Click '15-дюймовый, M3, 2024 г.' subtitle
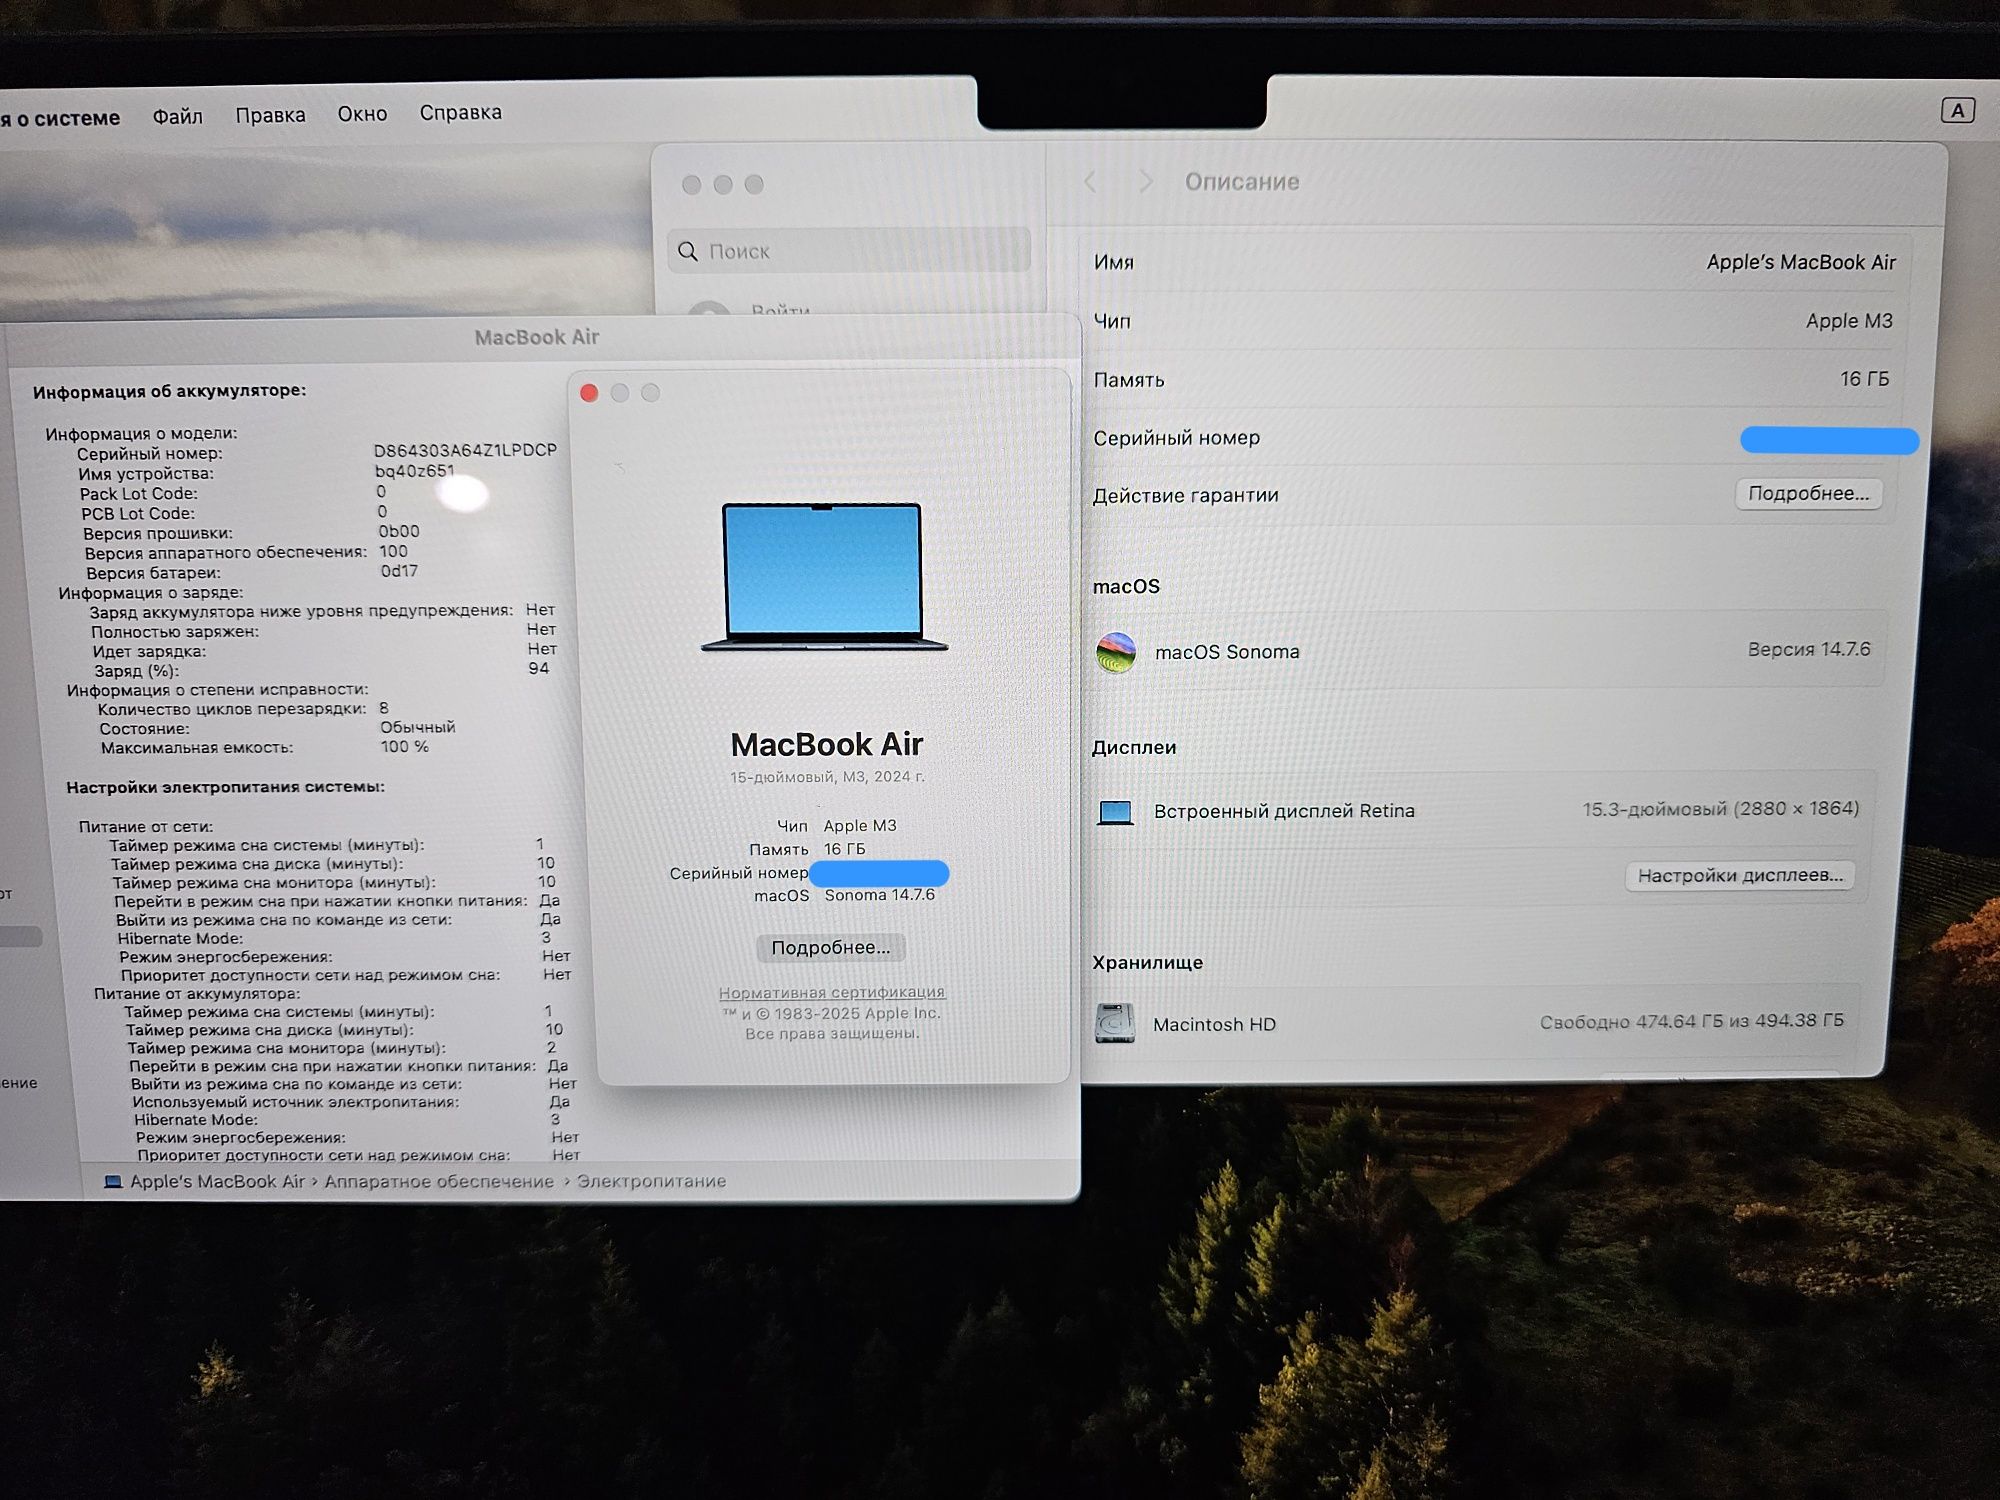Screen dimensions: 2000x1500 click(827, 777)
